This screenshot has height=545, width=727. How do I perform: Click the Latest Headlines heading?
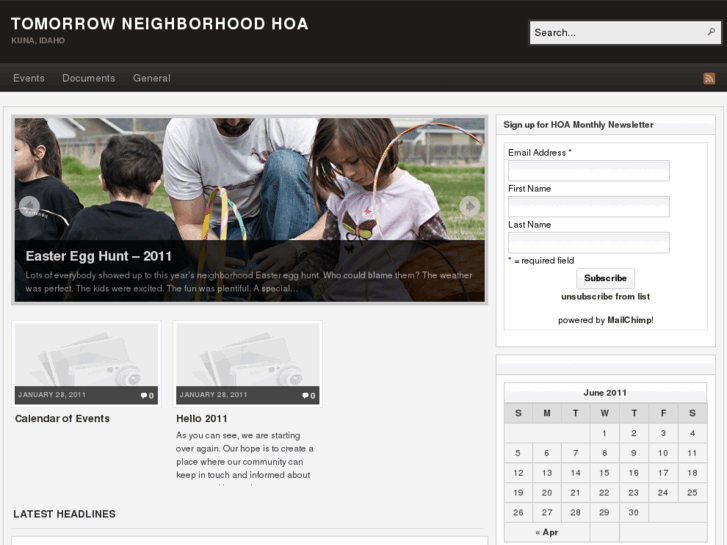(64, 514)
